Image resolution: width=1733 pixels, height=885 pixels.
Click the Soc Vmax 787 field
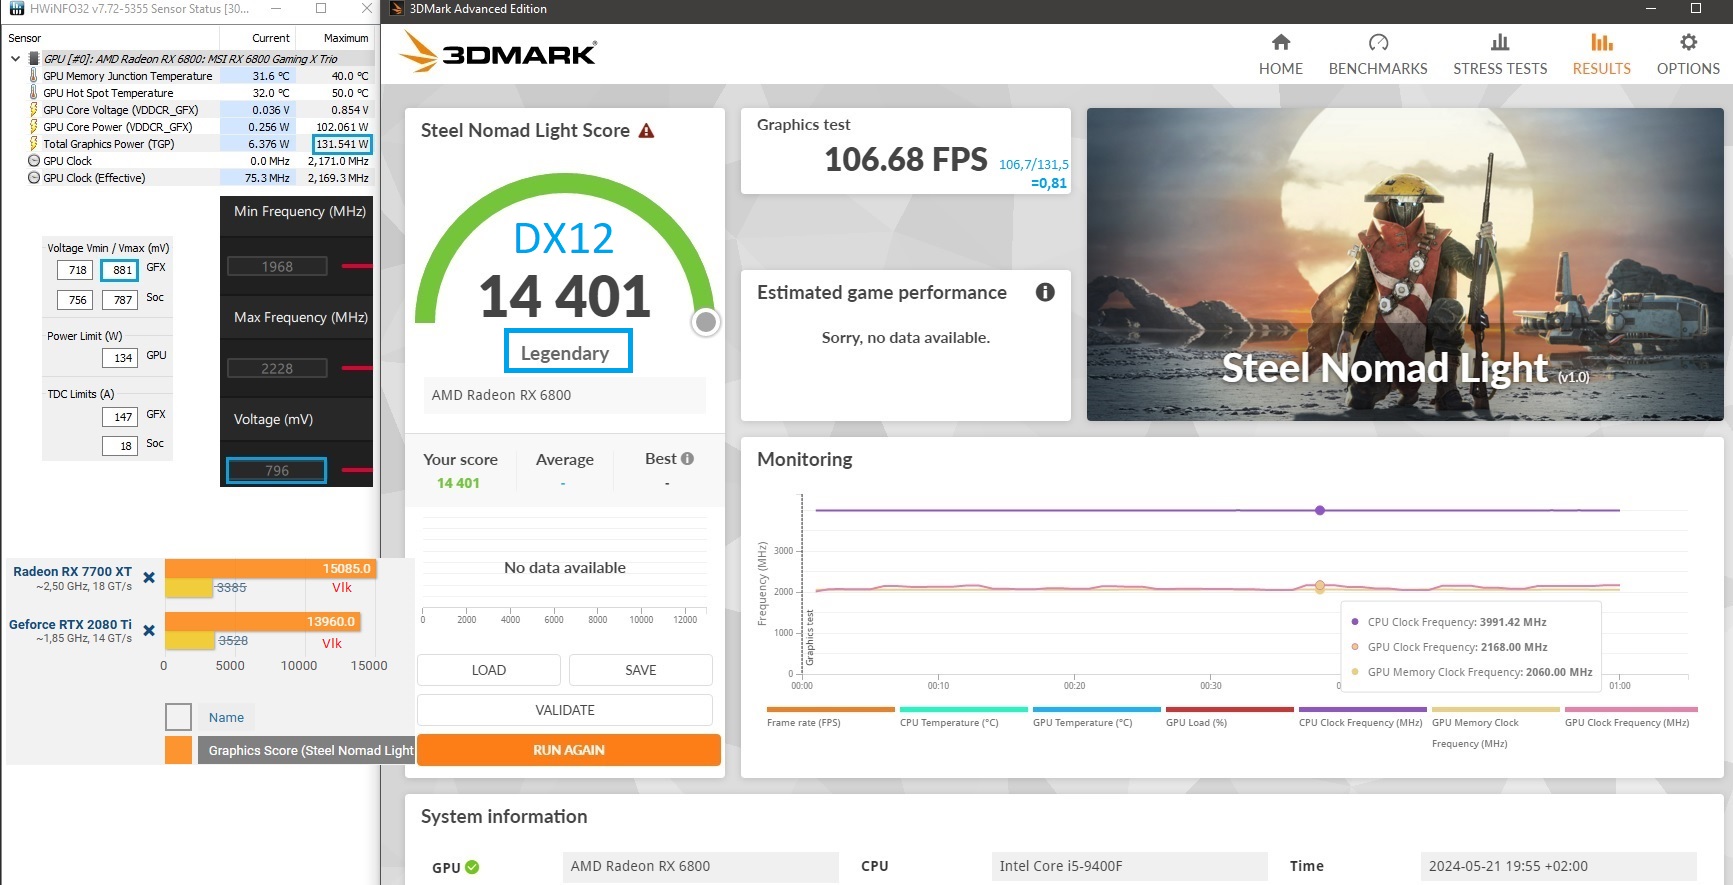click(119, 300)
